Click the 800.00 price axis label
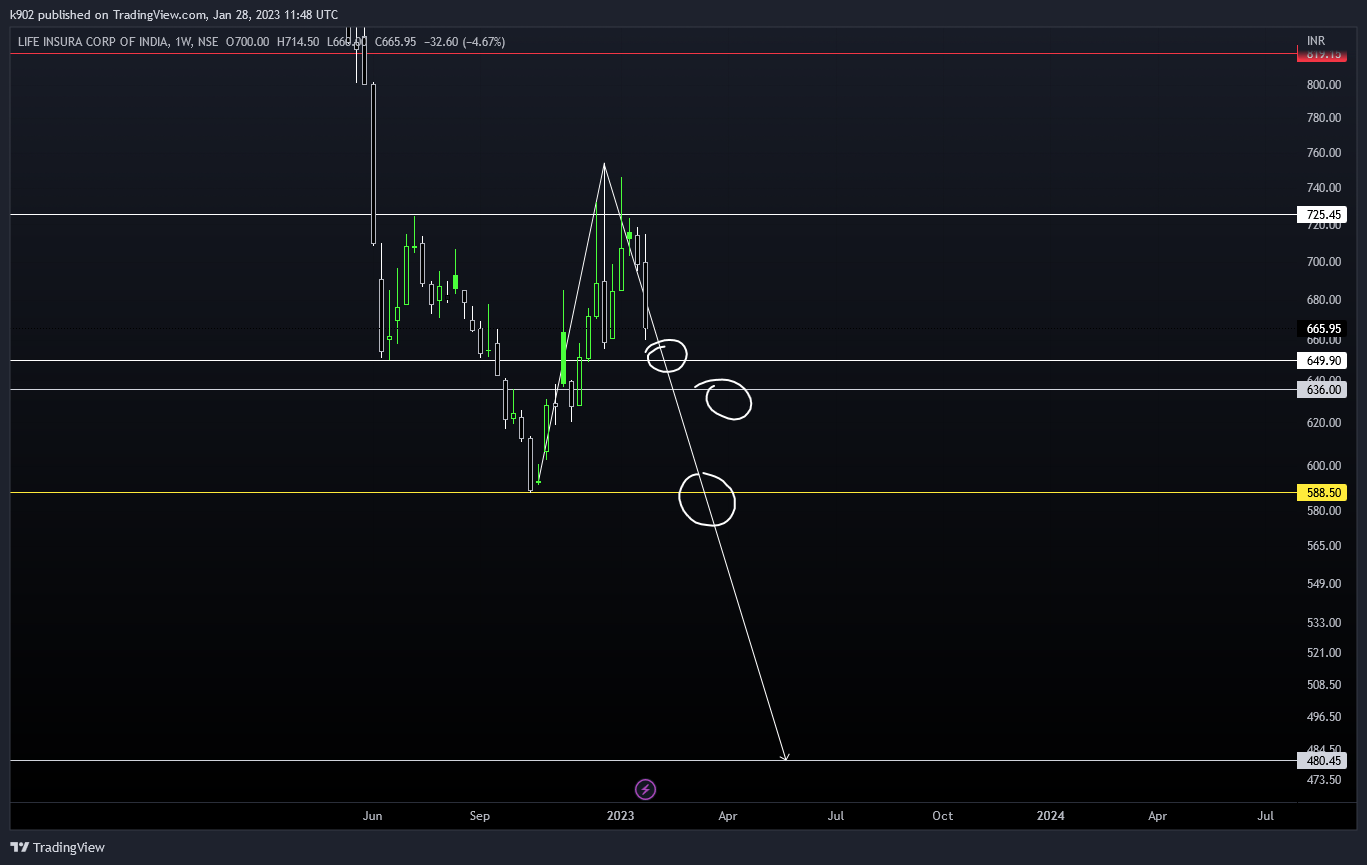Image resolution: width=1367 pixels, height=865 pixels. tap(1323, 85)
